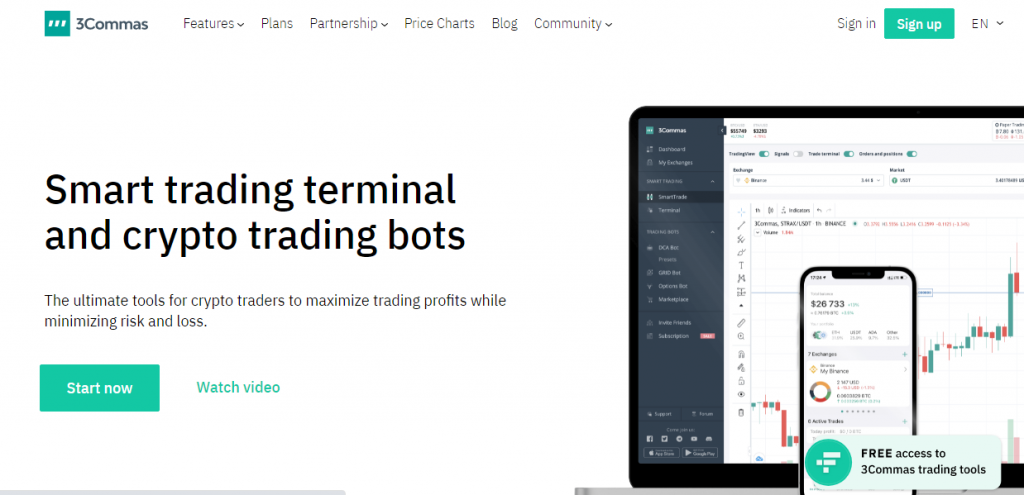Click the YouTube icon in sidebar
Image resolution: width=1024 pixels, height=495 pixels.
(x=694, y=439)
